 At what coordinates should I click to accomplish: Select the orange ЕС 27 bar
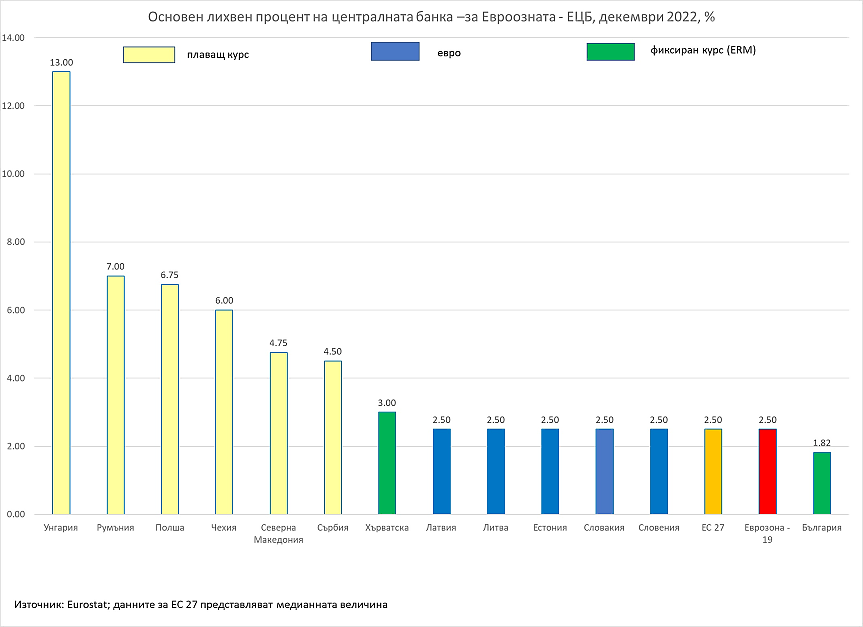pos(712,471)
